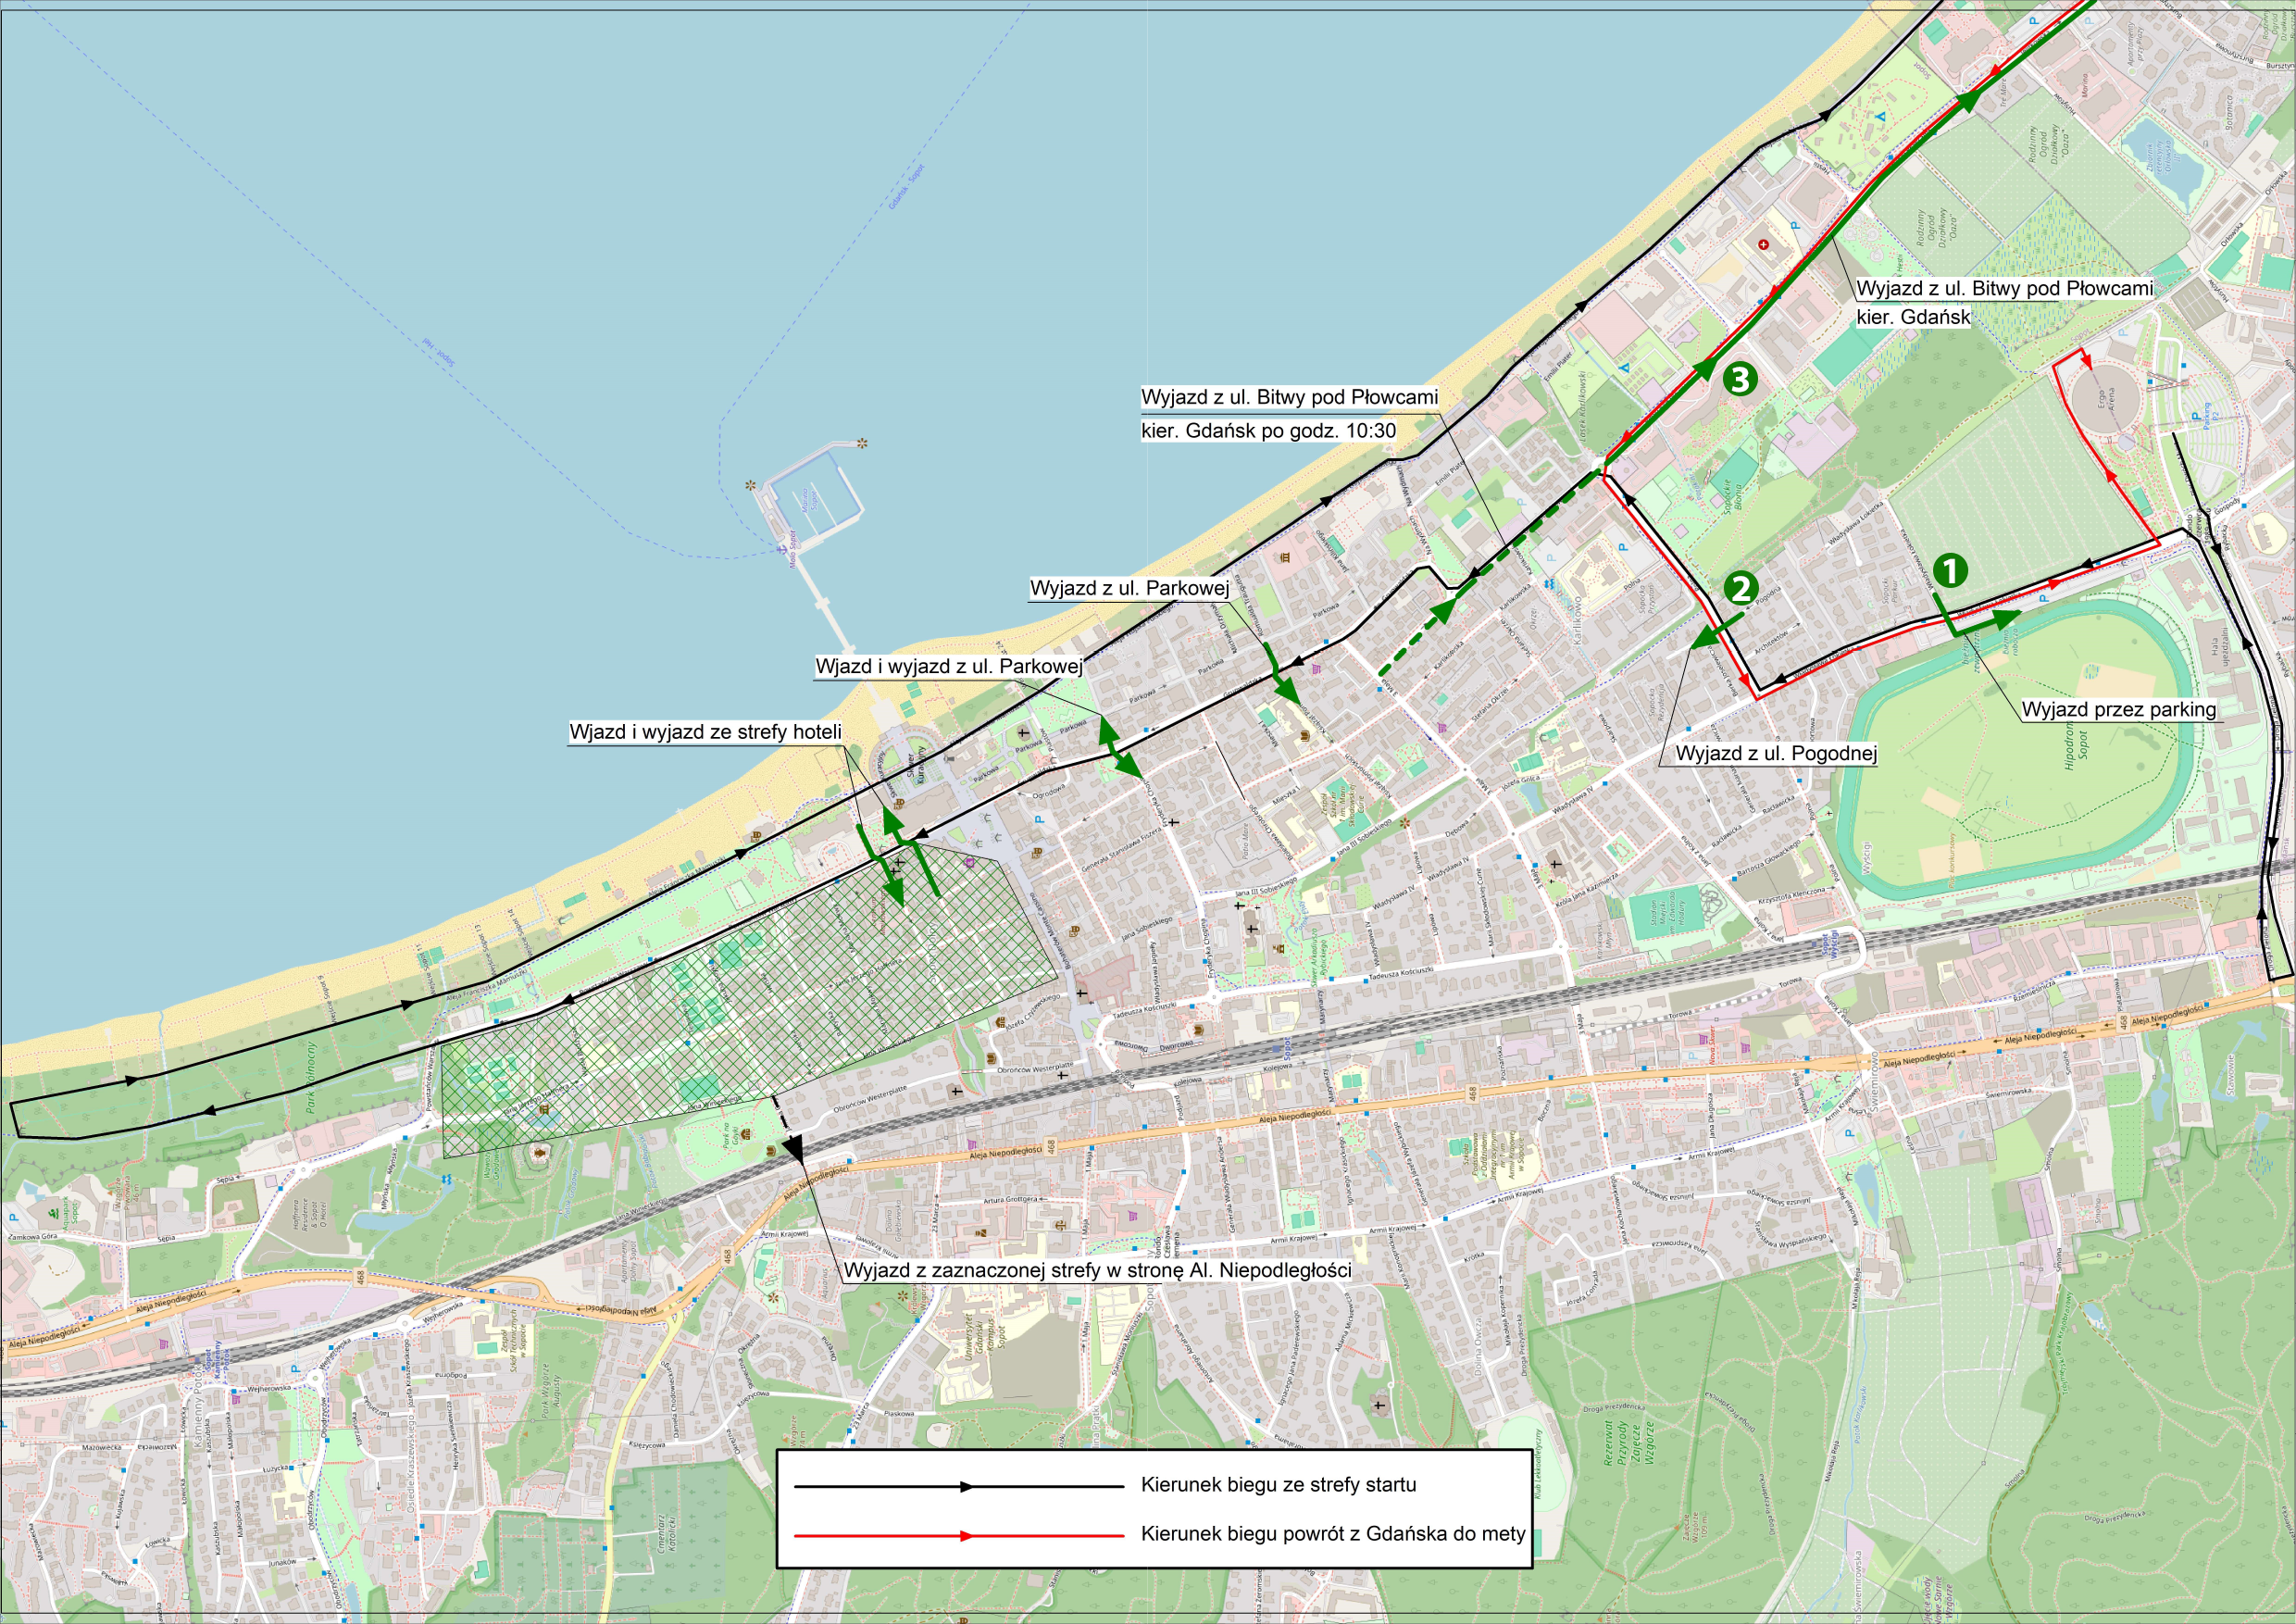Image resolution: width=2296 pixels, height=1624 pixels.
Task: Click the green numbered circle 3 marker
Action: click(1740, 379)
